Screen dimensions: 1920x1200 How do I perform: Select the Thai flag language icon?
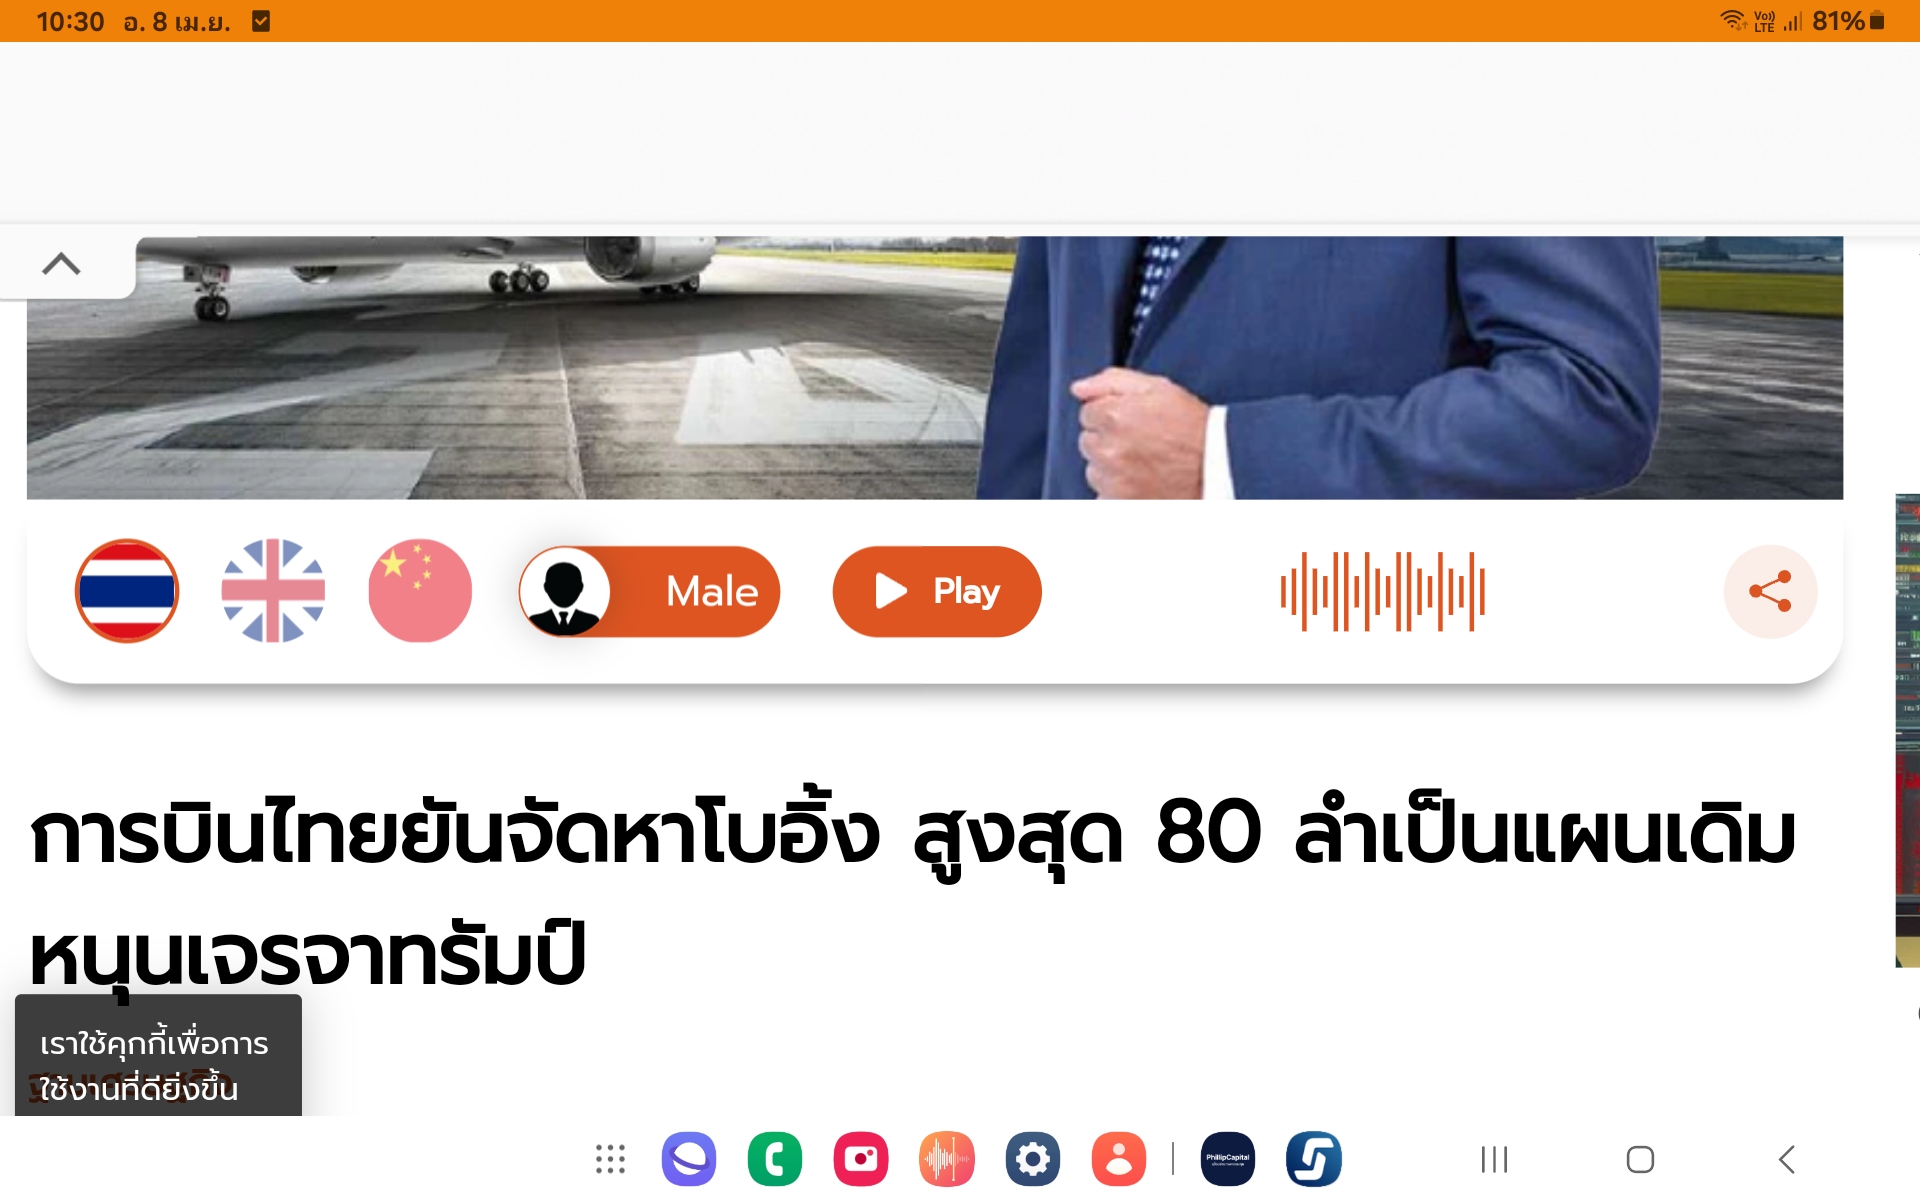pyautogui.click(x=127, y=591)
